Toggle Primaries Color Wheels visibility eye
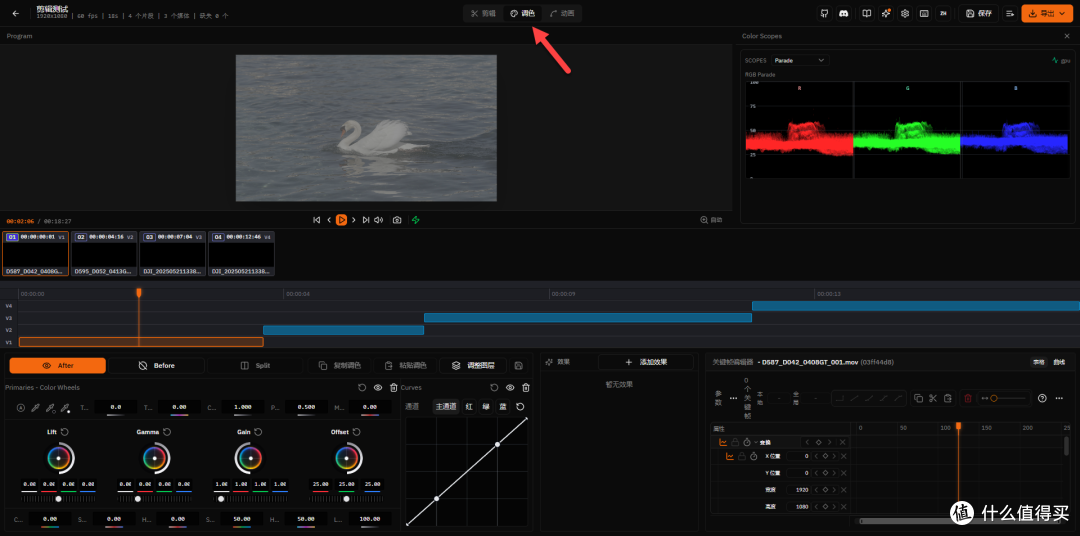The image size is (1080, 536). tap(378, 388)
